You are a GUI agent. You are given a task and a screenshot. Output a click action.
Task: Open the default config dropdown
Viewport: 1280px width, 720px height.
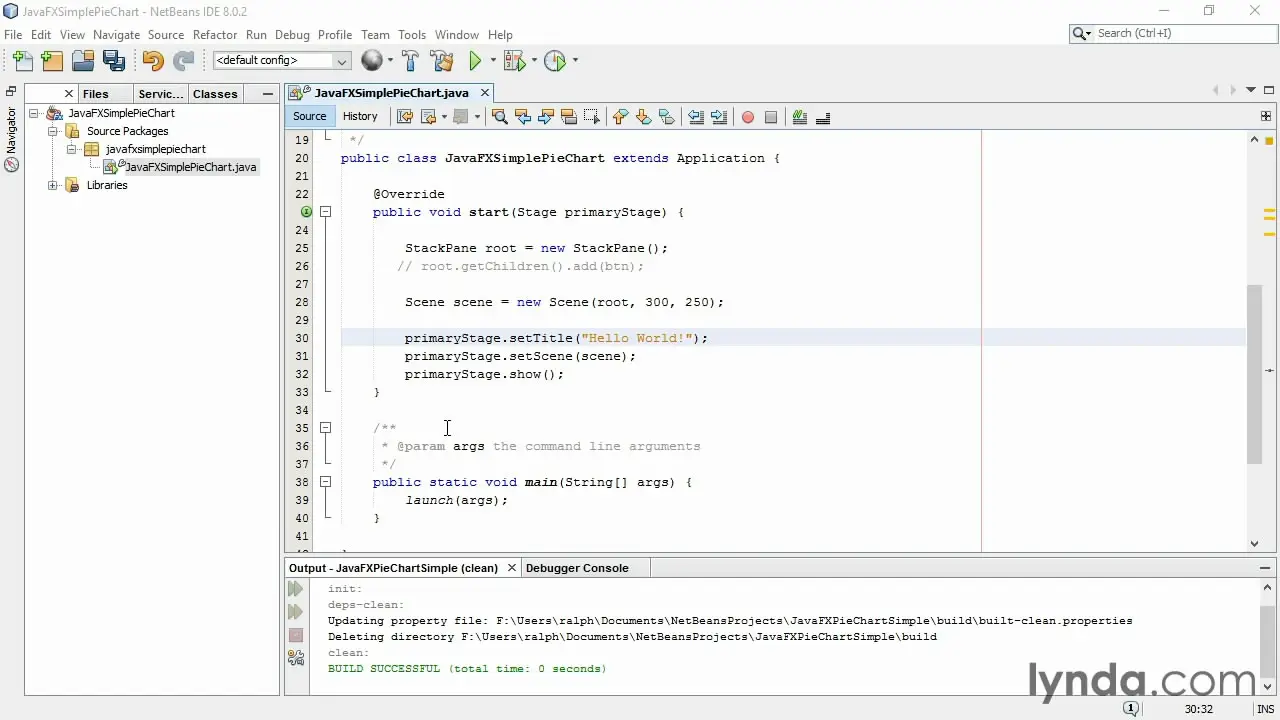coord(341,60)
